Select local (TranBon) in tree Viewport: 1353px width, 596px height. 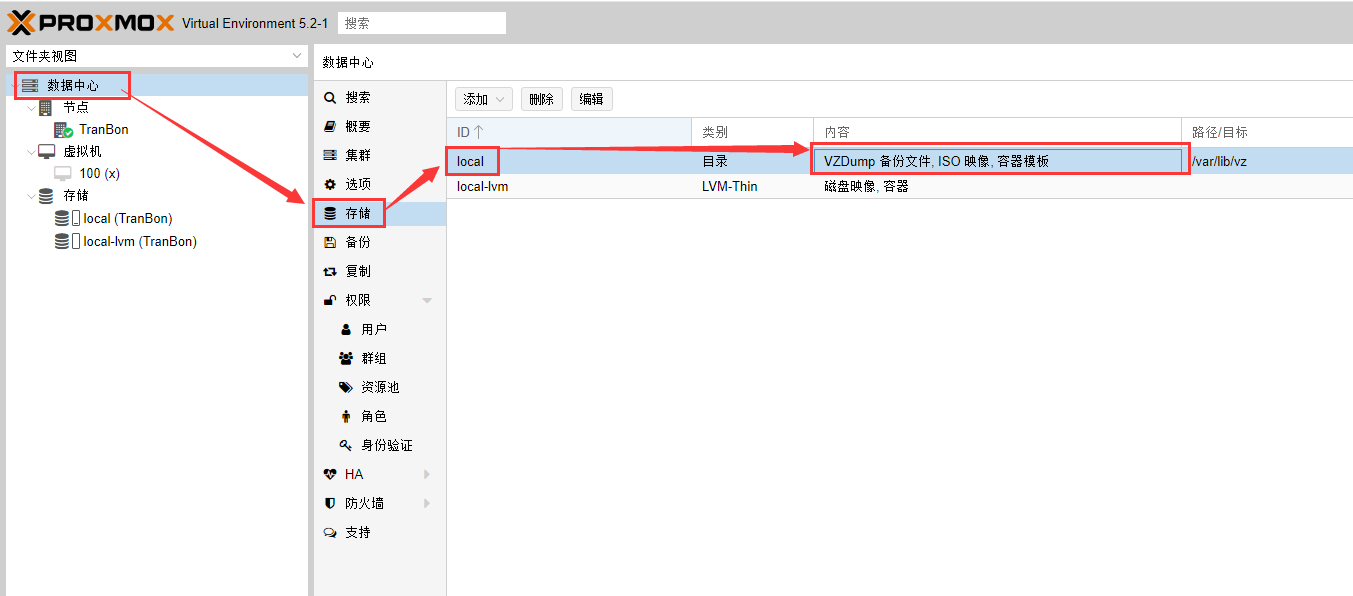(x=128, y=218)
